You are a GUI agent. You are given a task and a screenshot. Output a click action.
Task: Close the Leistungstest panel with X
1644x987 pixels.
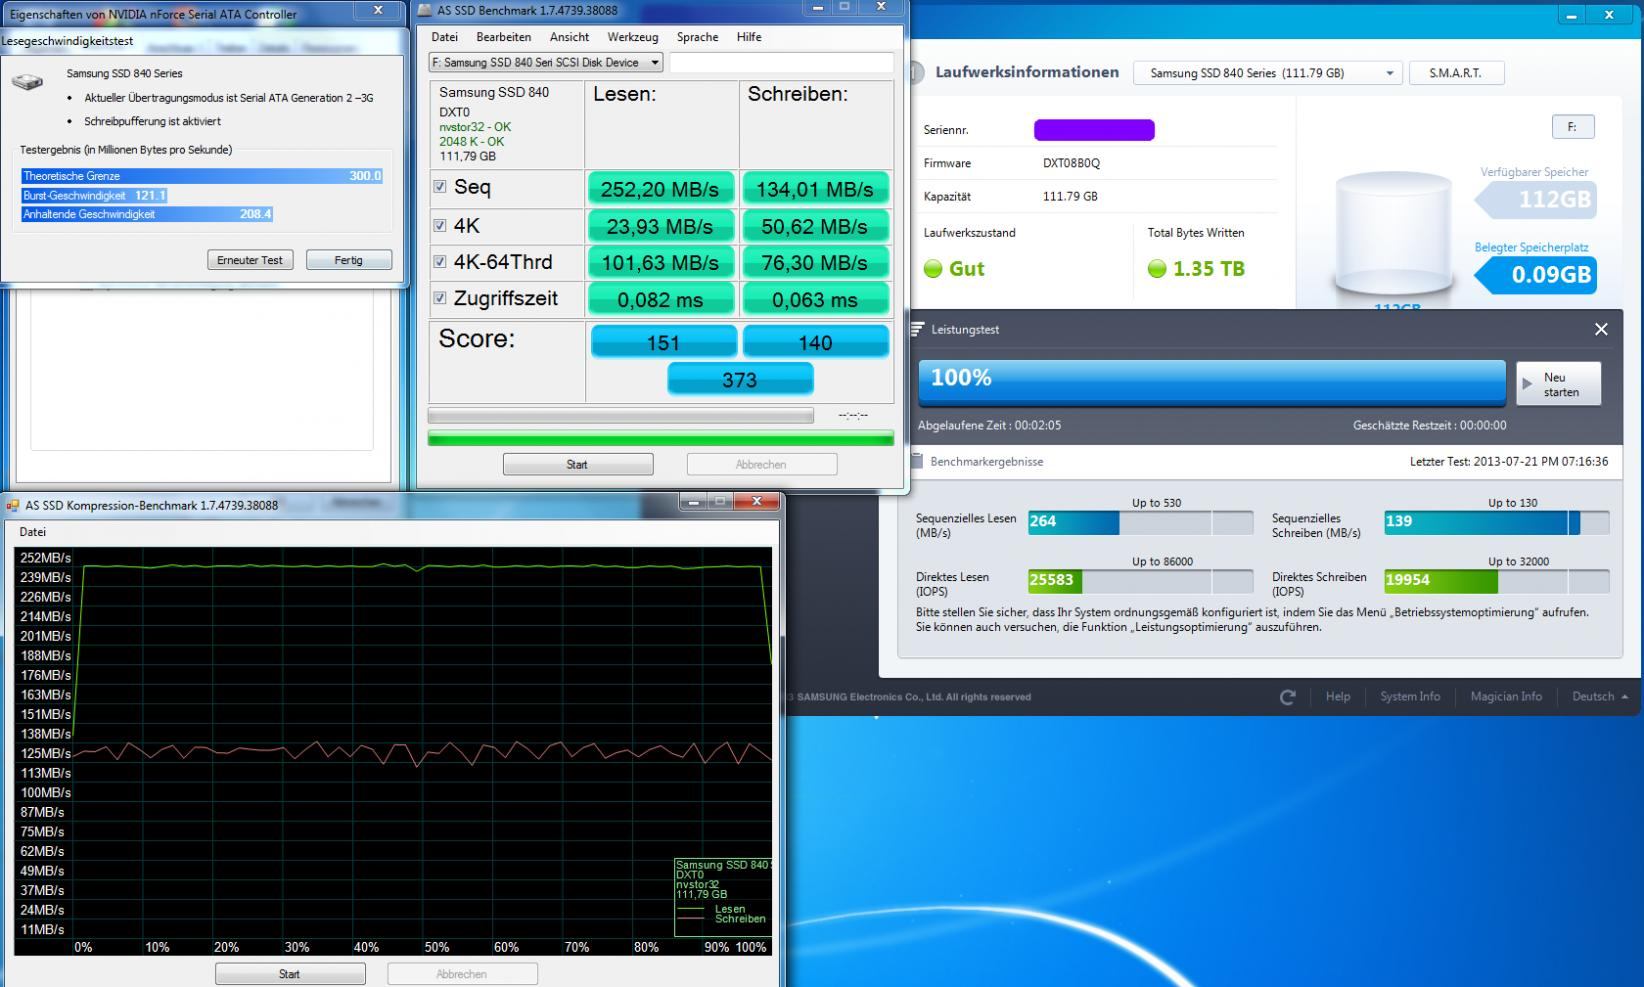pyautogui.click(x=1601, y=329)
